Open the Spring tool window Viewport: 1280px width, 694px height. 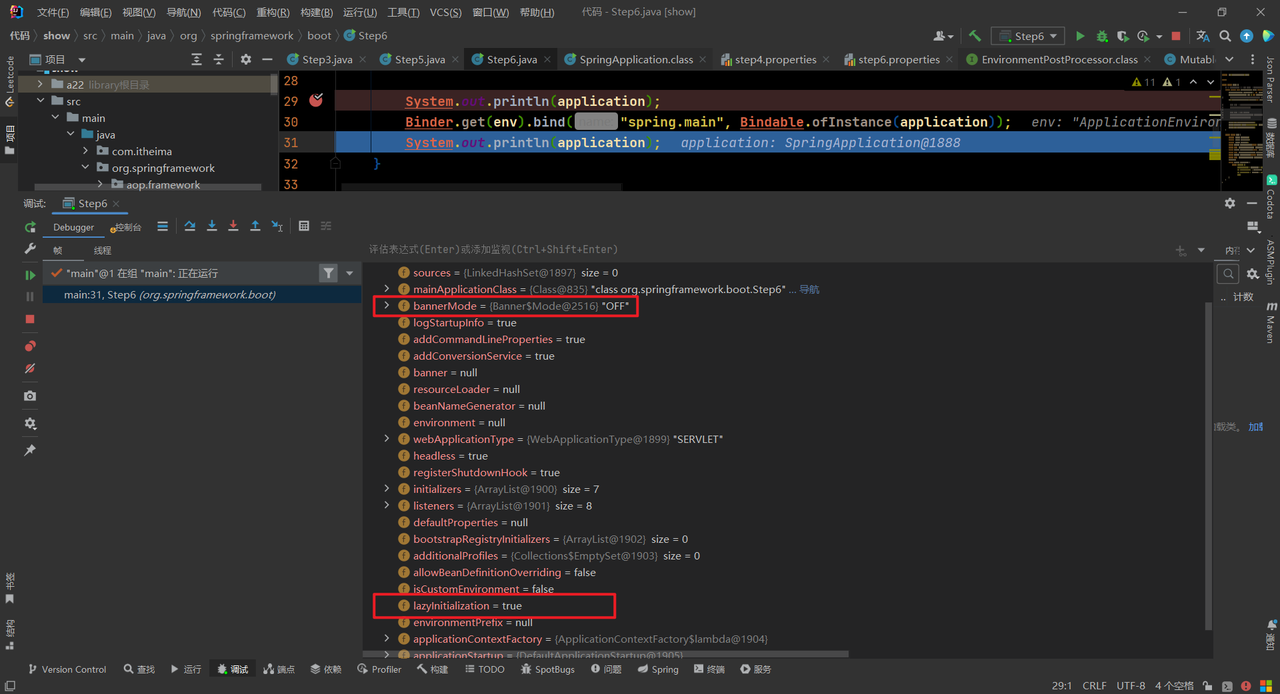point(656,669)
